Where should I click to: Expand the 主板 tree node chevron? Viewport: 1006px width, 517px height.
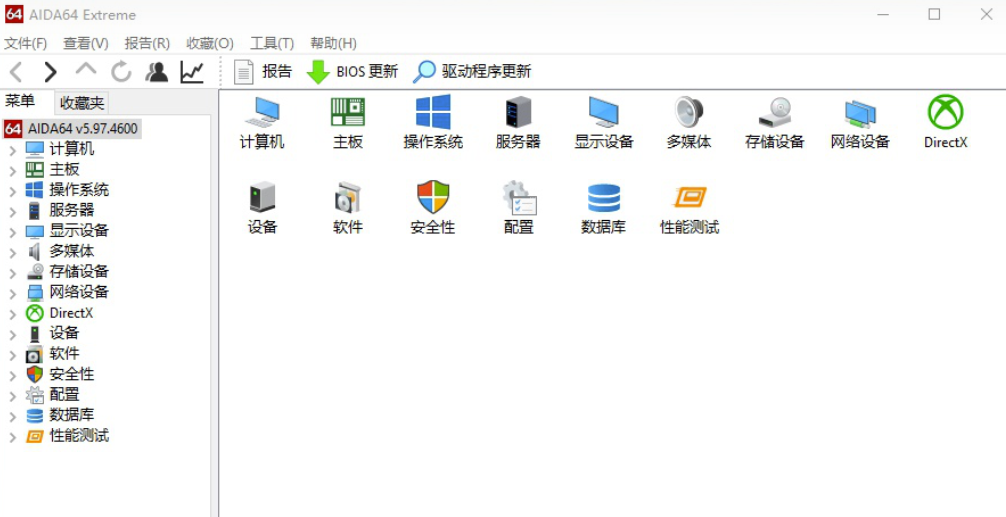coord(12,170)
